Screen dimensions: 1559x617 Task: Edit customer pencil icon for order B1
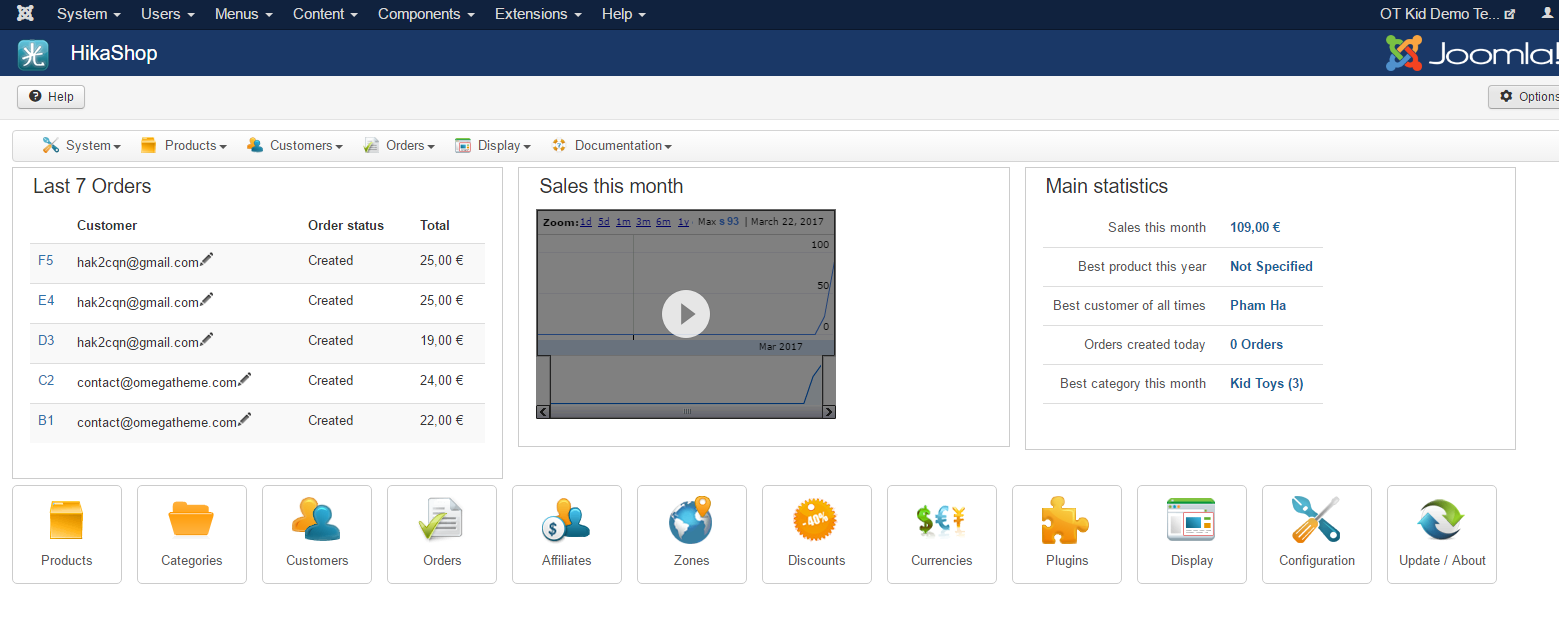245,420
